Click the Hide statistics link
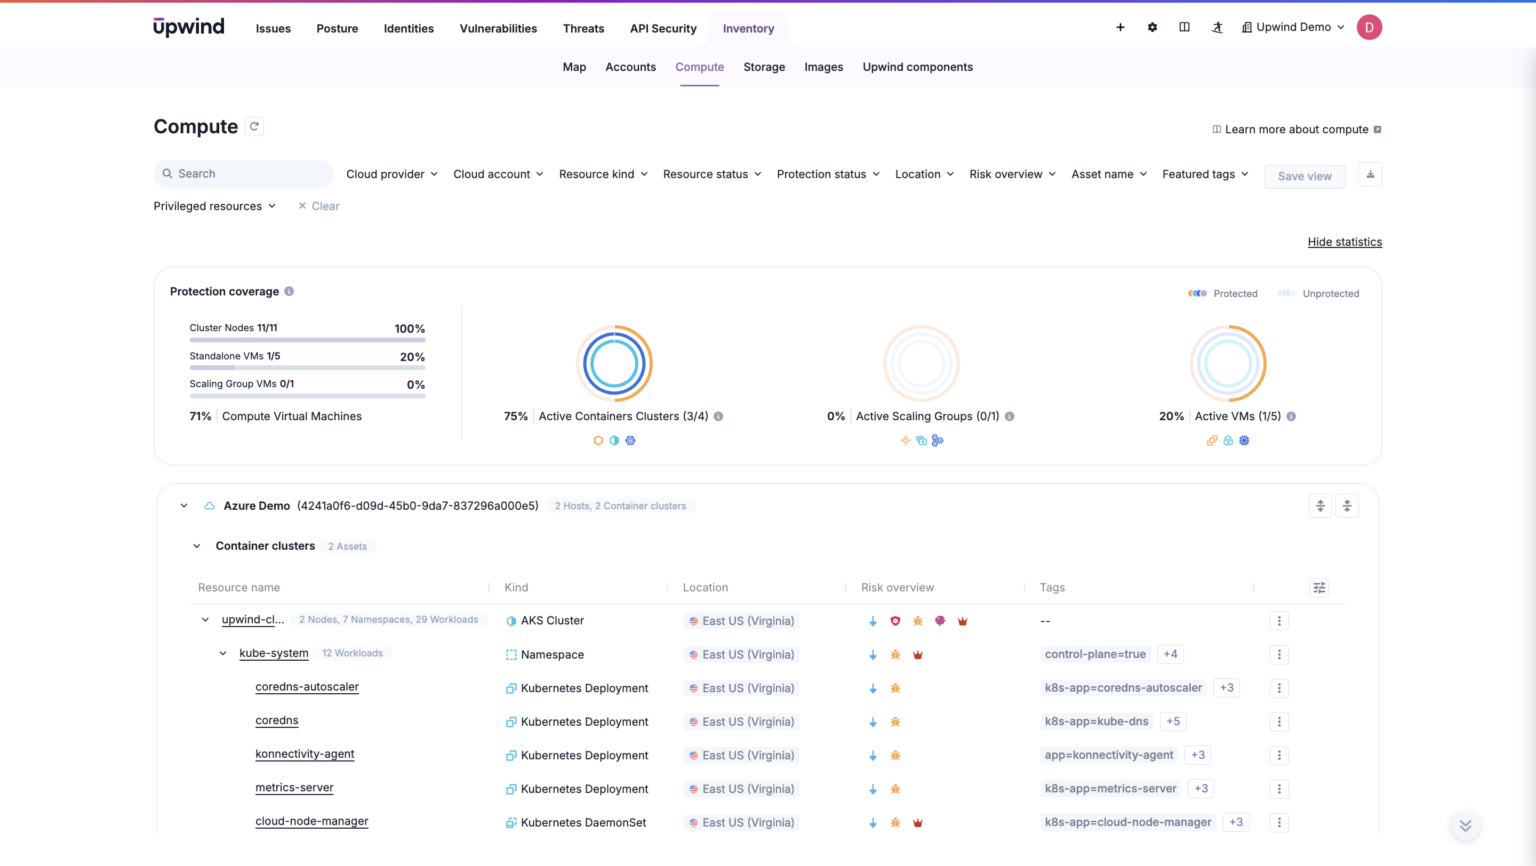The height and width of the screenshot is (866, 1536). pyautogui.click(x=1344, y=241)
